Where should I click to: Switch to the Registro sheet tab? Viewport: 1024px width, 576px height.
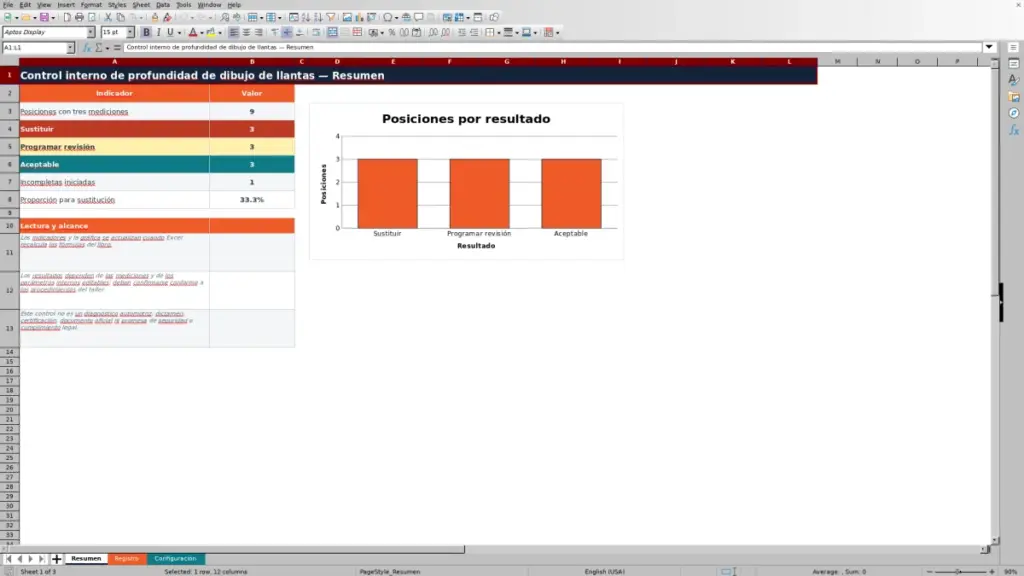126,558
